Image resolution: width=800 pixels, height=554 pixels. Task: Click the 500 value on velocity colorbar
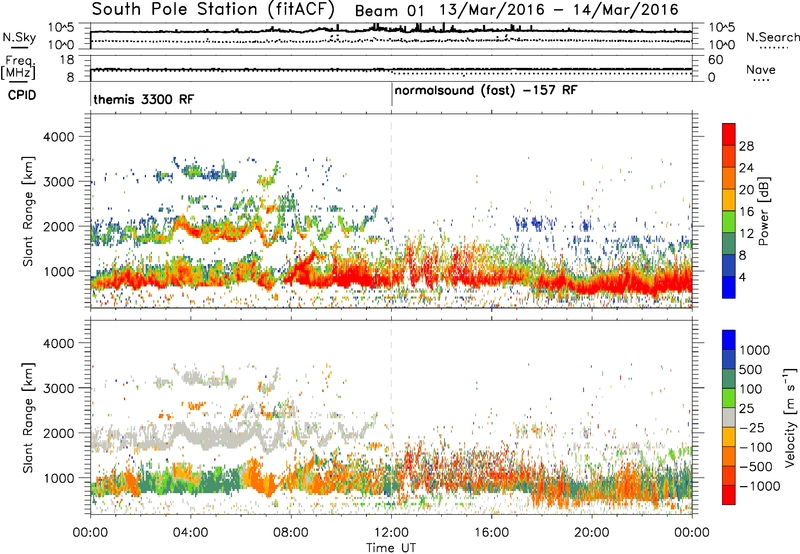pyautogui.click(x=751, y=369)
